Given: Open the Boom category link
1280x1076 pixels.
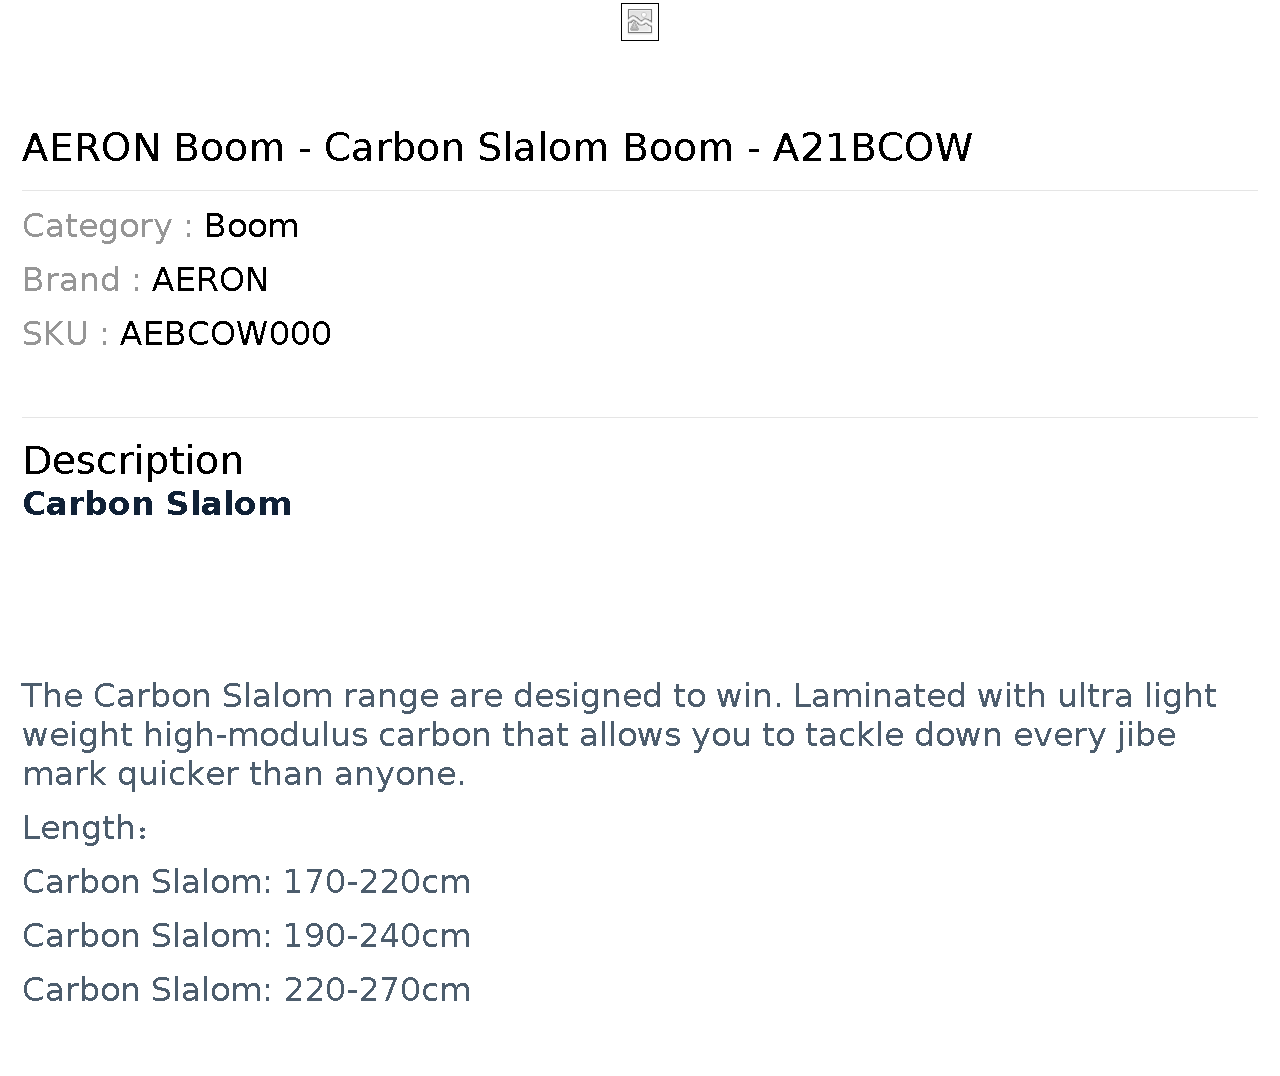Looking at the screenshot, I should 251,226.
